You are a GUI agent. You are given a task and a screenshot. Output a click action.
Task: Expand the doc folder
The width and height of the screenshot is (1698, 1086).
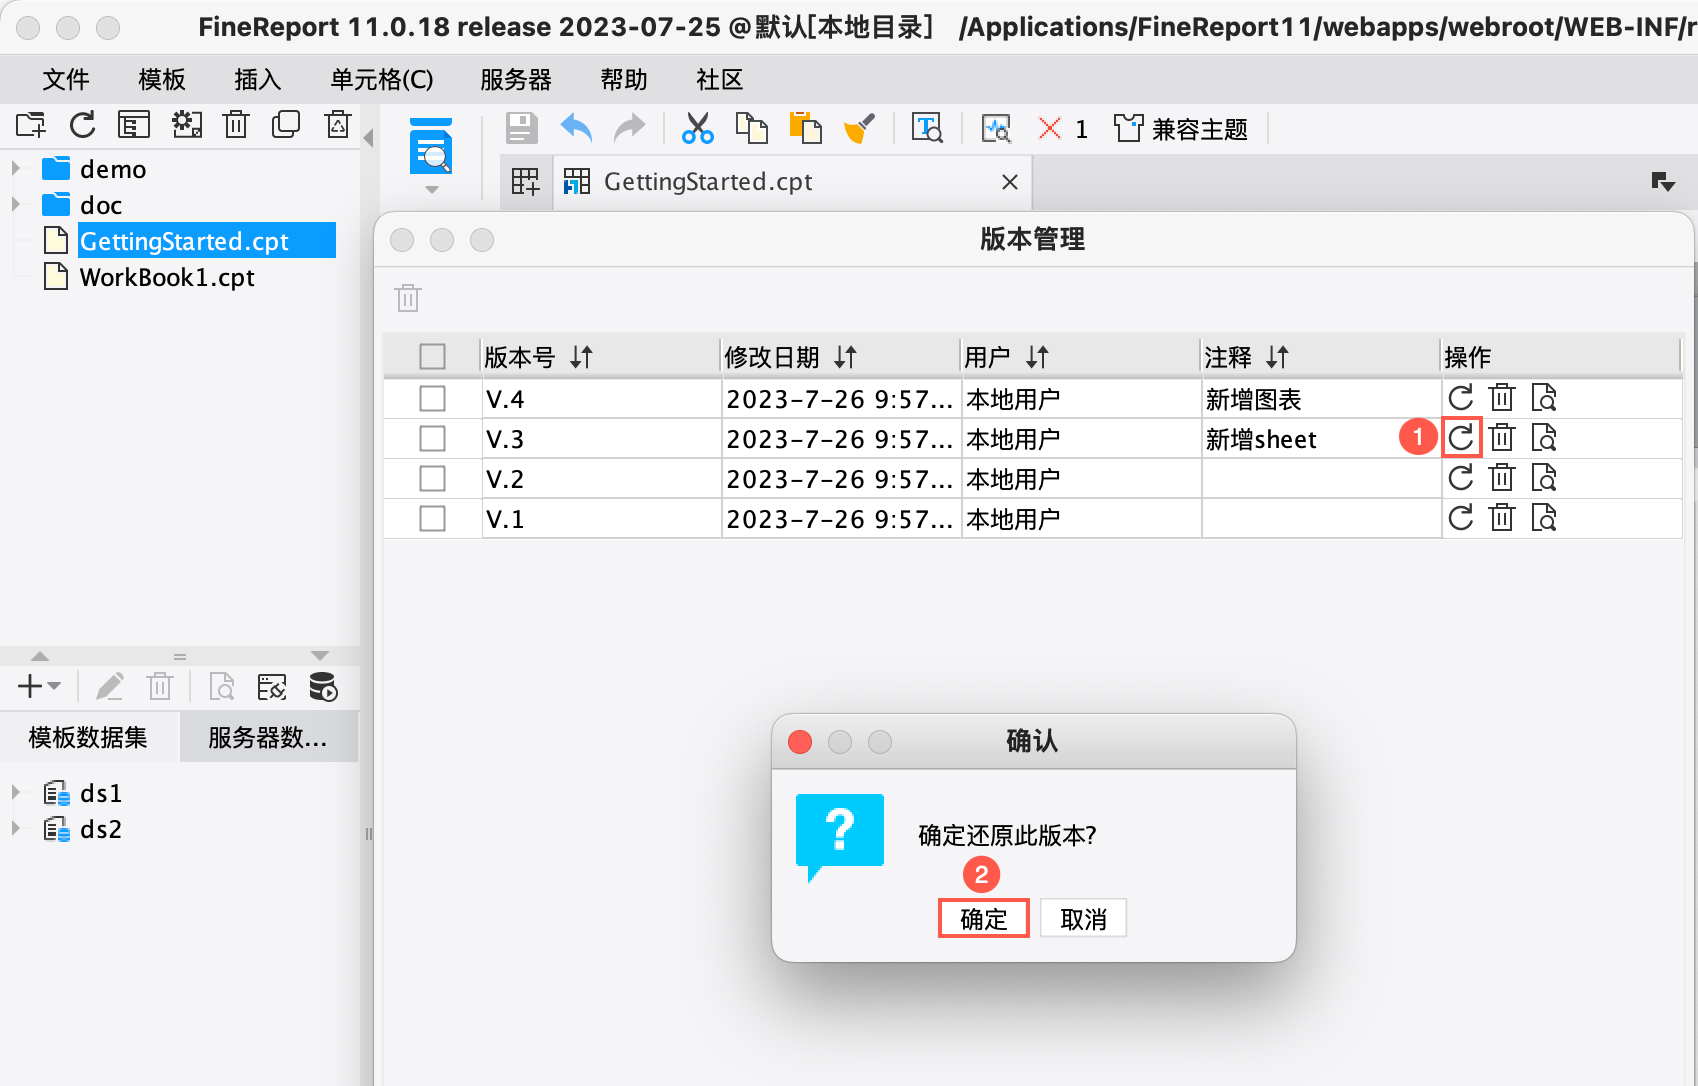(x=16, y=204)
